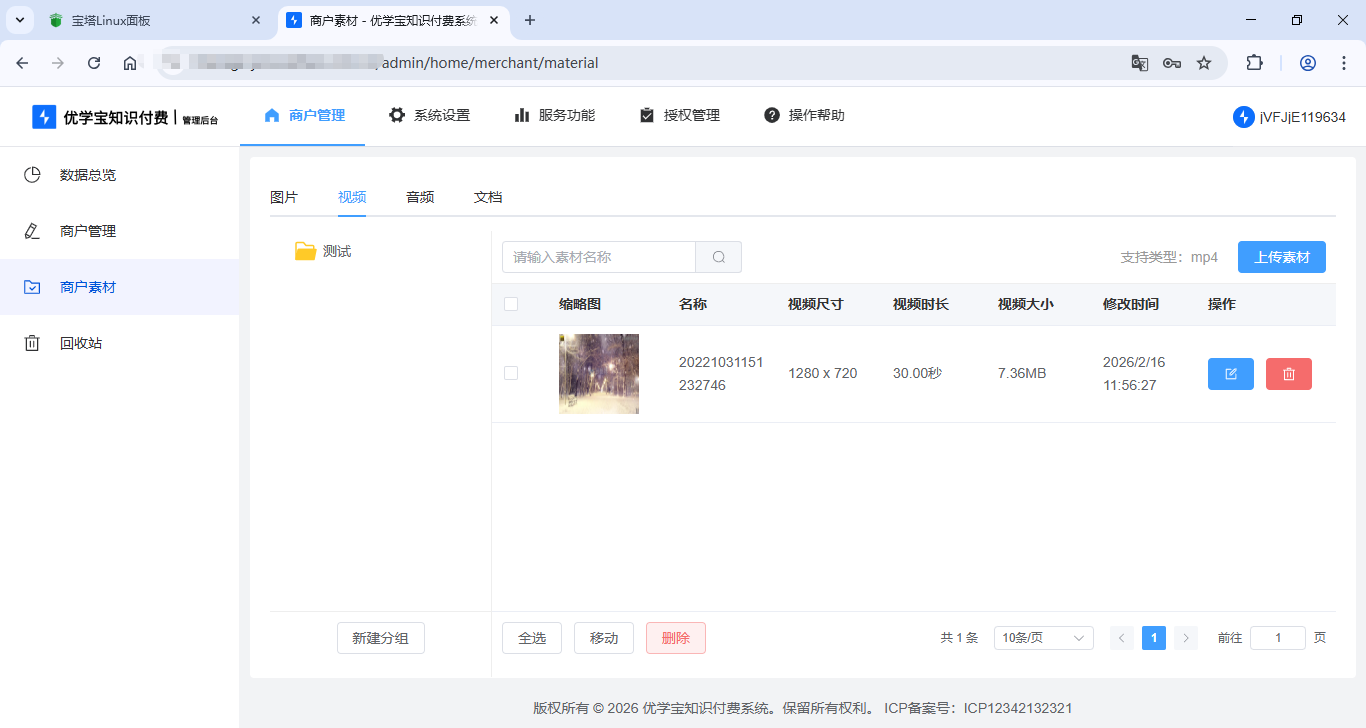Click the blue edit icon for the video

[1230, 373]
